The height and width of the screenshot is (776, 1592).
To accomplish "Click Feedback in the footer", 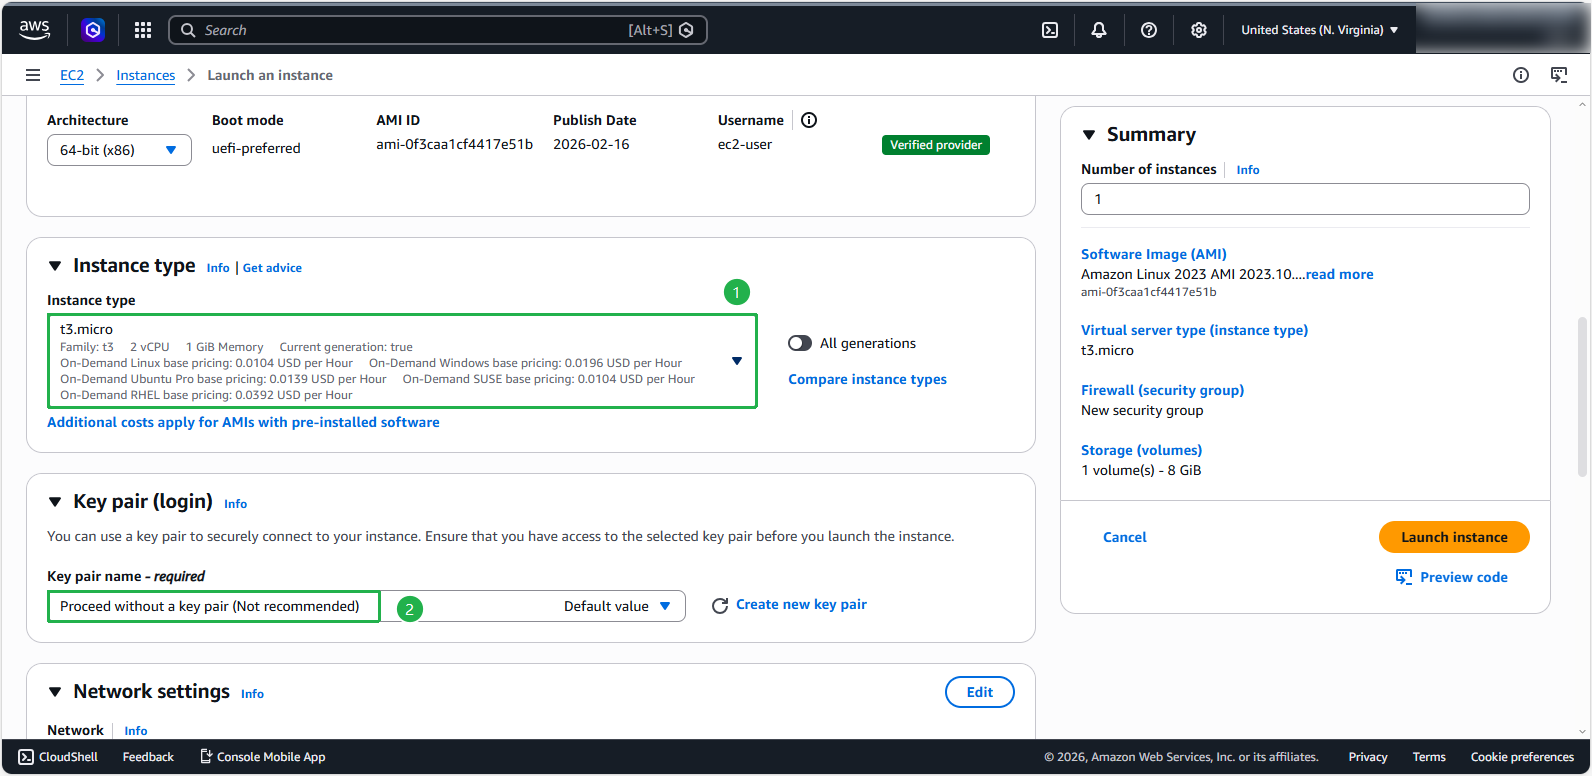I will pos(148,757).
